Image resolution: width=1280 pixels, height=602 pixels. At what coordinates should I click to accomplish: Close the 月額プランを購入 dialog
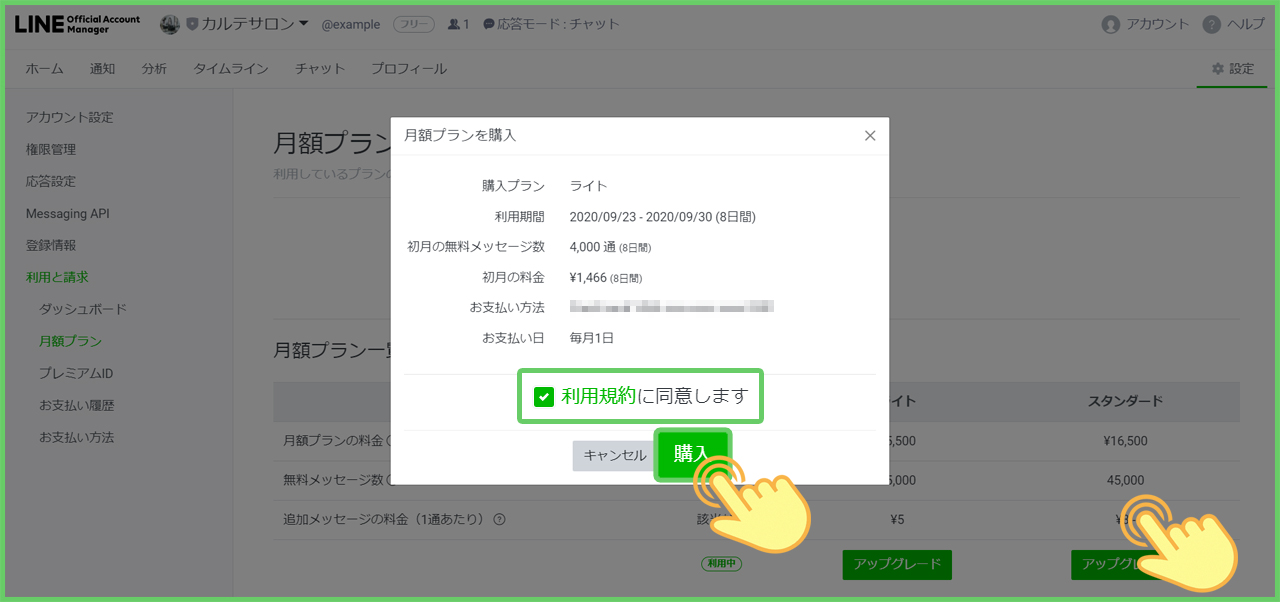[869, 136]
